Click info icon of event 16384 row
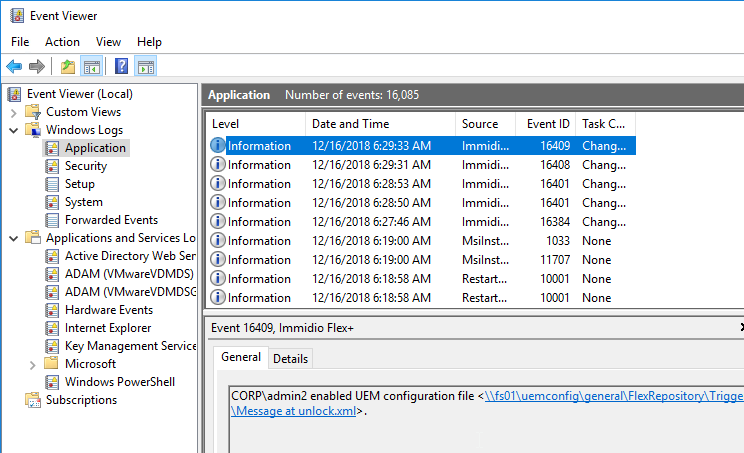The width and height of the screenshot is (744, 453). [217, 222]
